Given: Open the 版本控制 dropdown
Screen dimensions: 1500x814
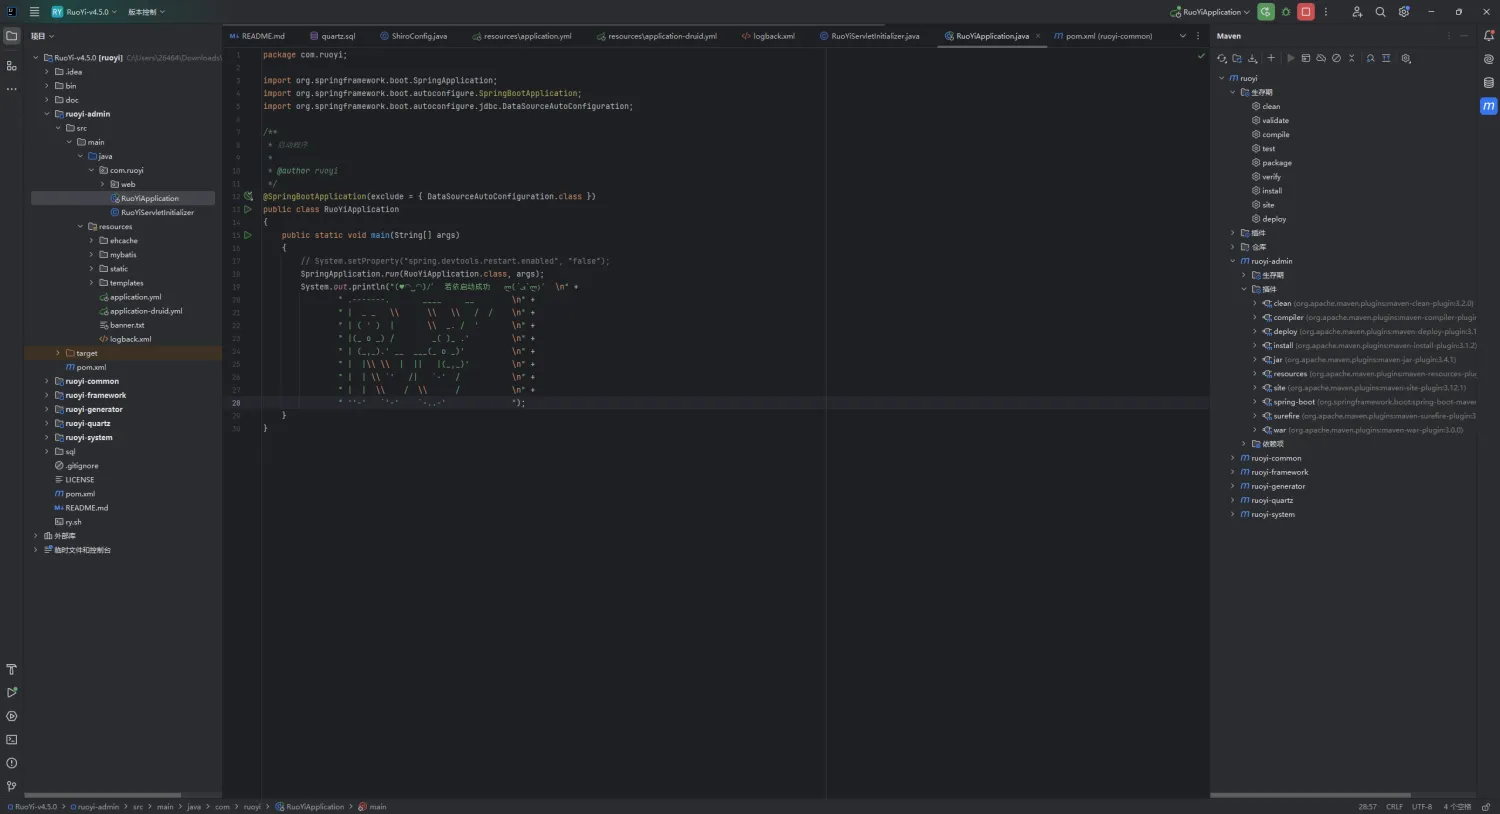Looking at the screenshot, I should coord(146,12).
